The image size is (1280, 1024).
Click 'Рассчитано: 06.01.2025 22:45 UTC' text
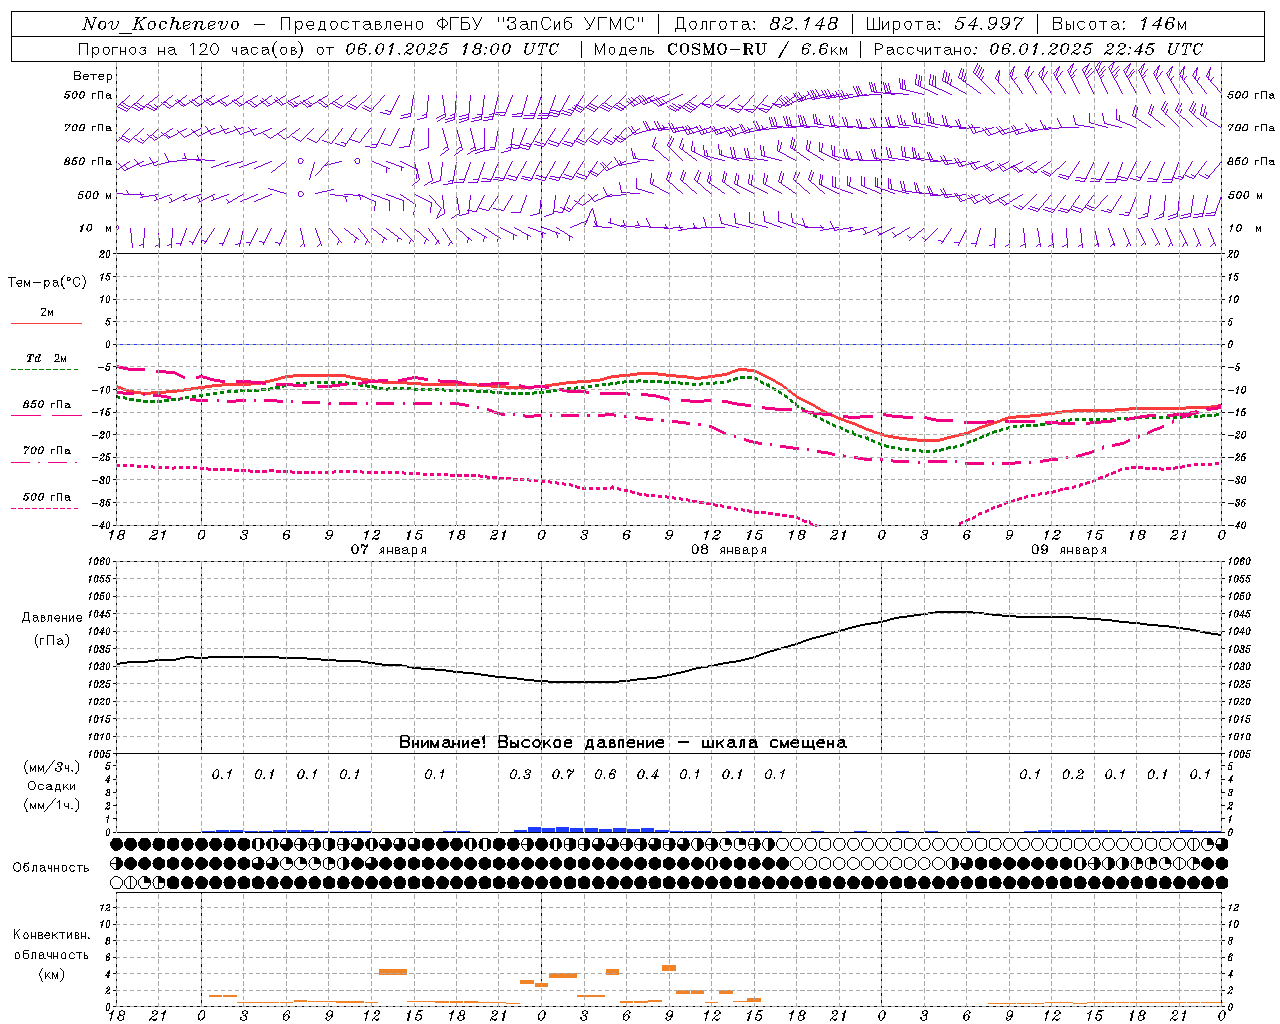(x=1038, y=49)
